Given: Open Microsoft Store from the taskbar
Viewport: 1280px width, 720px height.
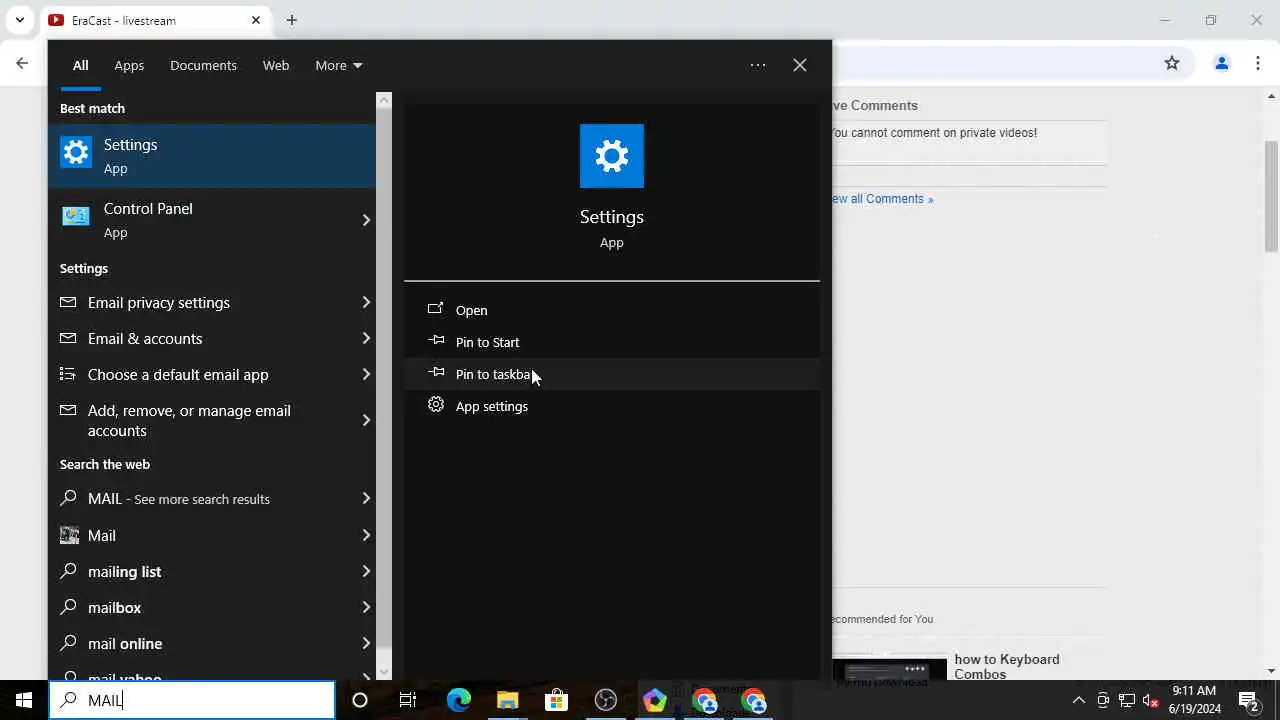Looking at the screenshot, I should [556, 700].
